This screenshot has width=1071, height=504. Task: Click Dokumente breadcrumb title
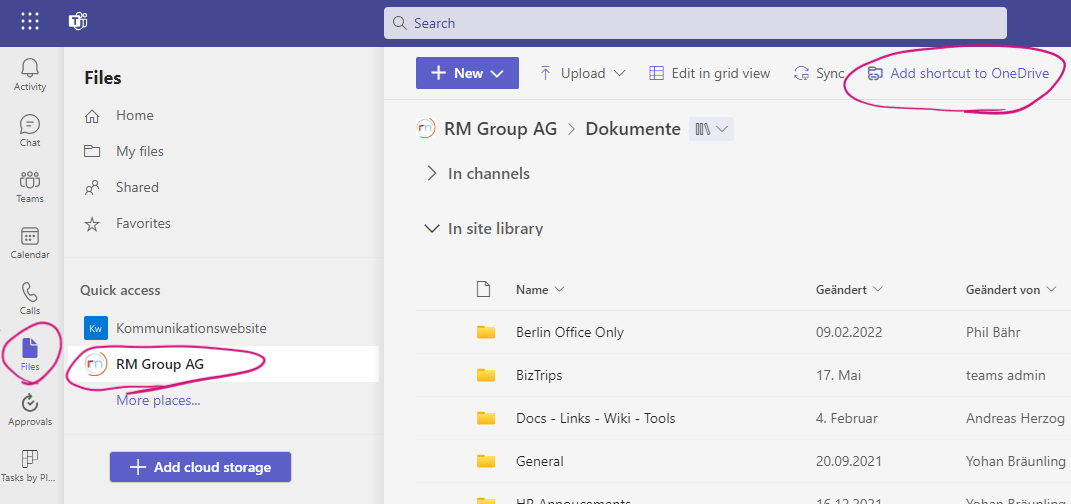tap(633, 129)
